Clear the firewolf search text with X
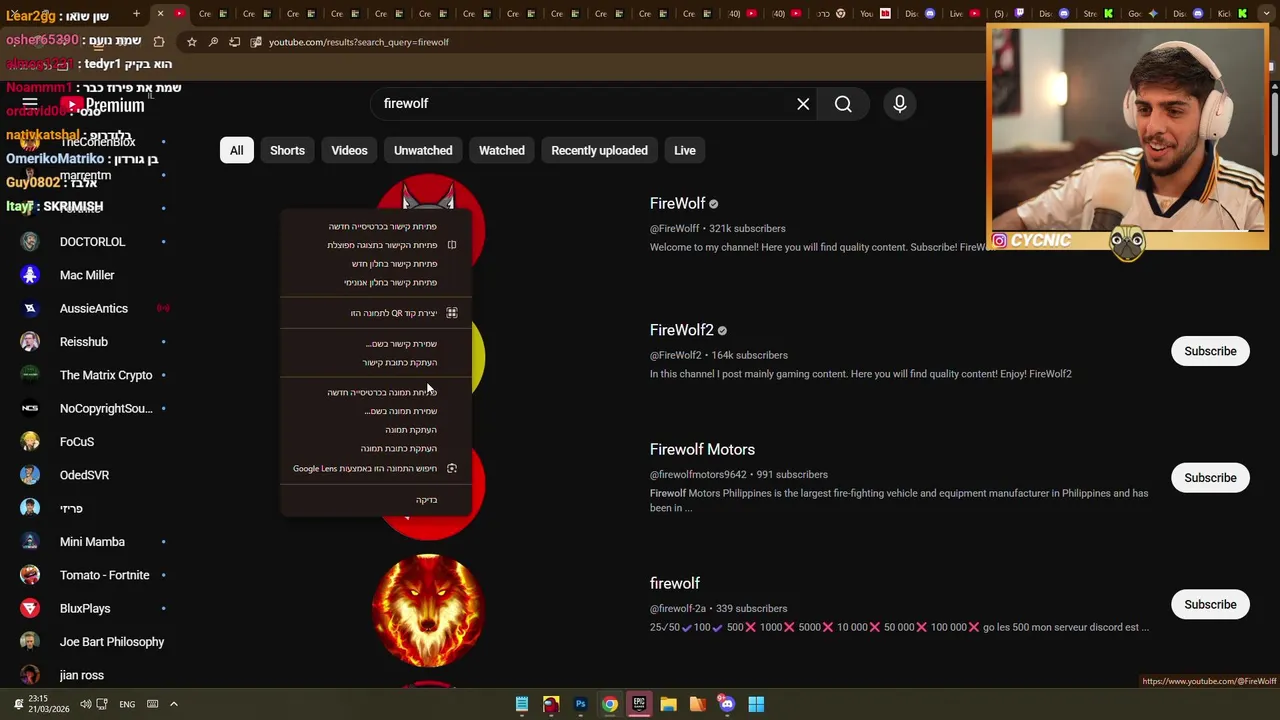1280x720 pixels. pos(803,104)
